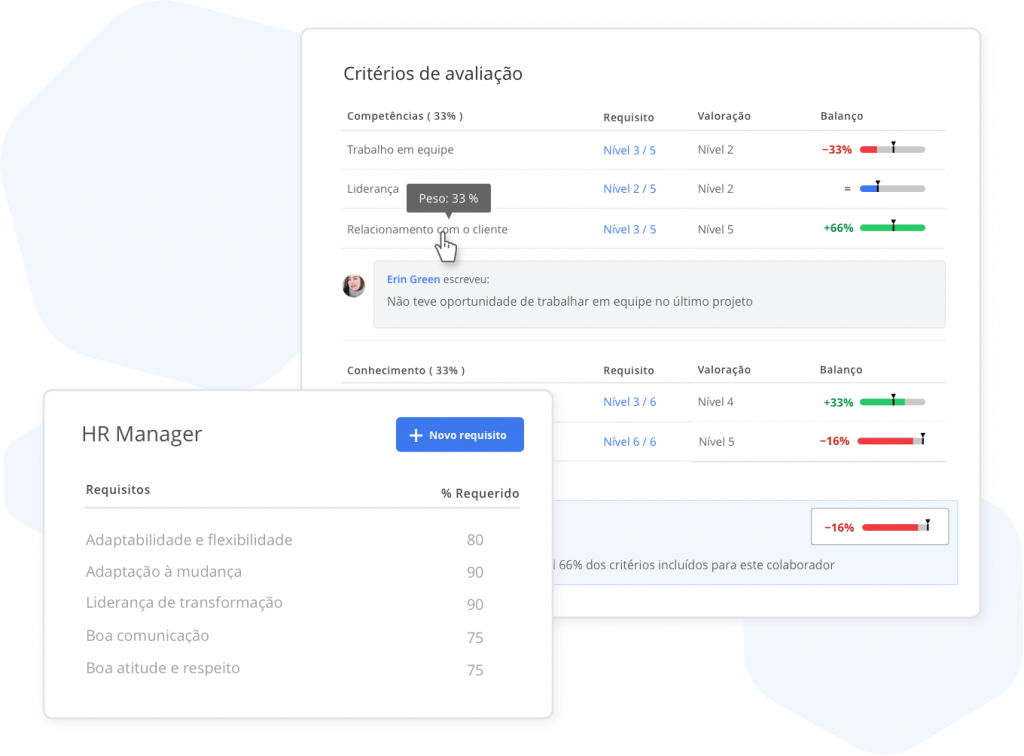This screenshot has height=756, width=1024.
Task: Click the green +66% balance bar
Action: click(892, 228)
